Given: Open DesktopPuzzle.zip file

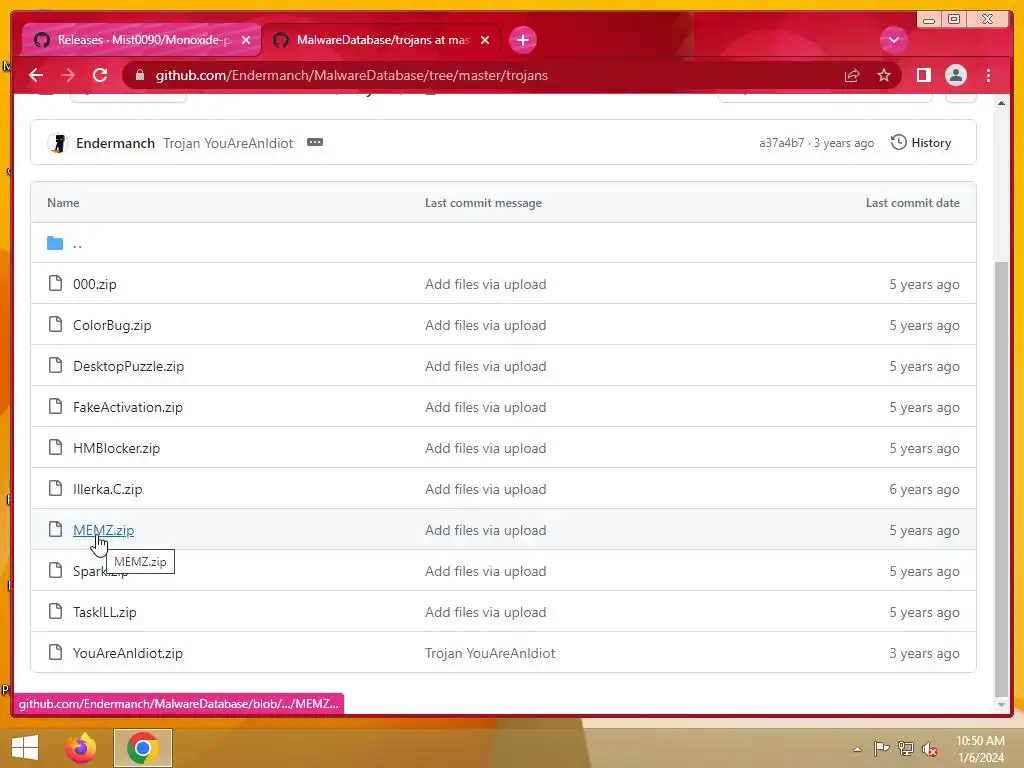Looking at the screenshot, I should click(x=128, y=366).
